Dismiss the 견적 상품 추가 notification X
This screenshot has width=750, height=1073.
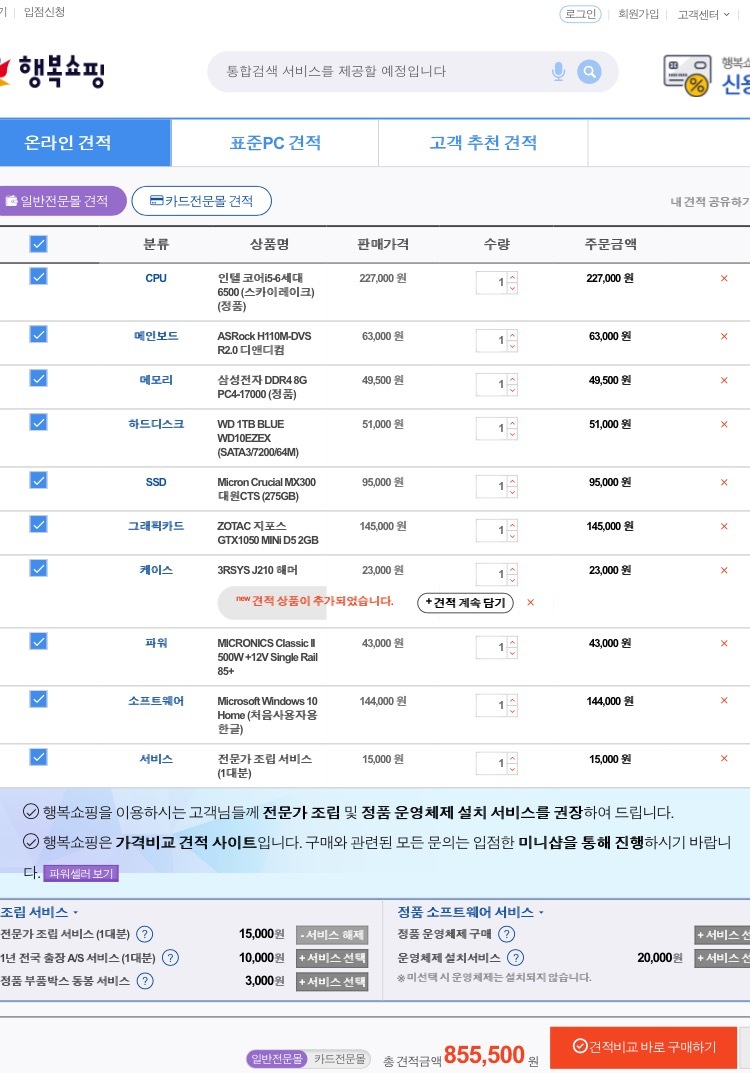(530, 603)
